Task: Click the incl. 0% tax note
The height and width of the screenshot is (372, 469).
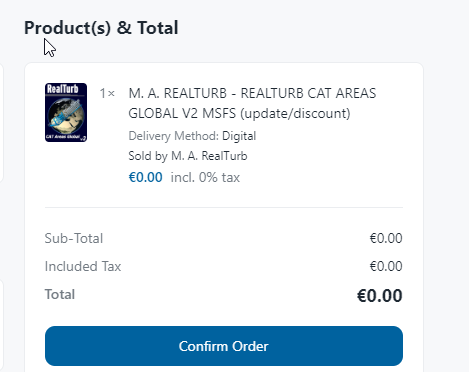Action: (205, 177)
